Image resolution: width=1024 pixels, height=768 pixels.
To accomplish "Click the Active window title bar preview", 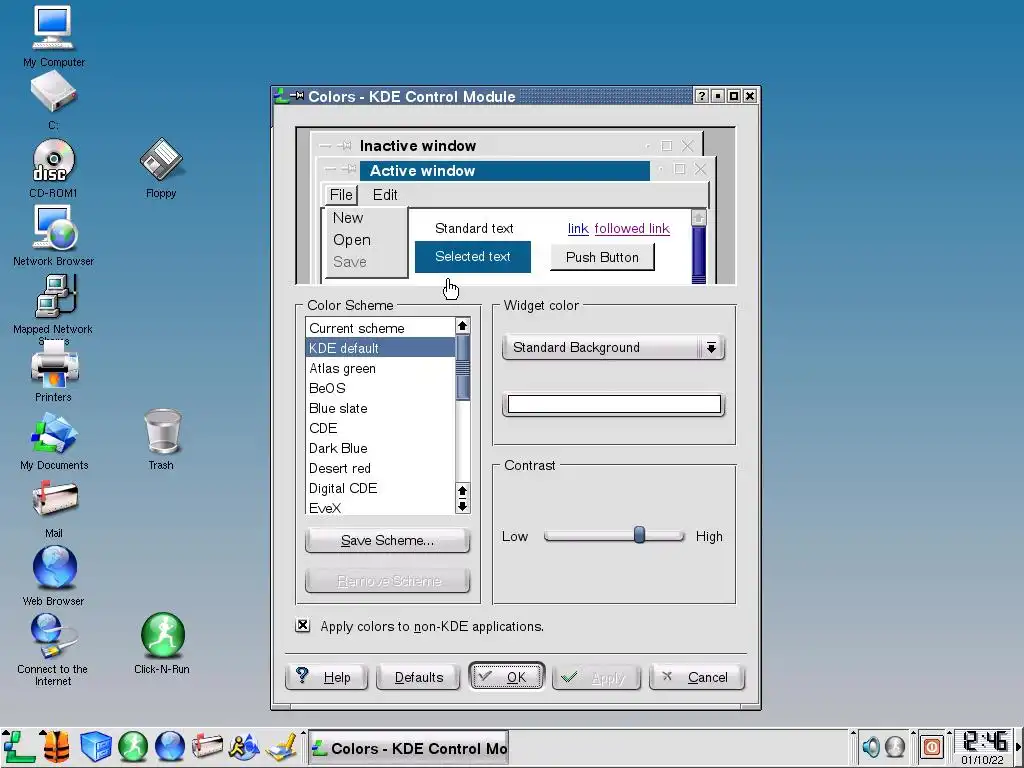I will tap(505, 170).
